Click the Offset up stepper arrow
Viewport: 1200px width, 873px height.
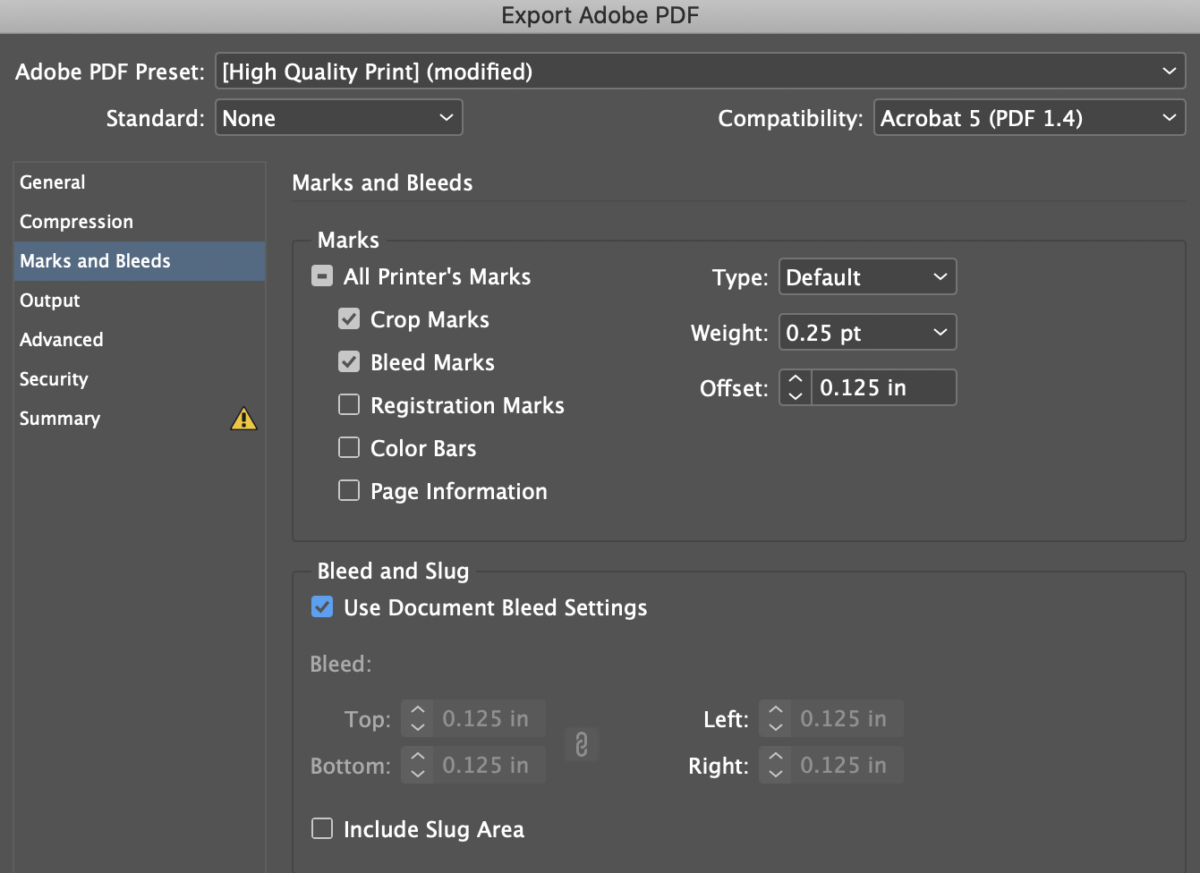794,380
